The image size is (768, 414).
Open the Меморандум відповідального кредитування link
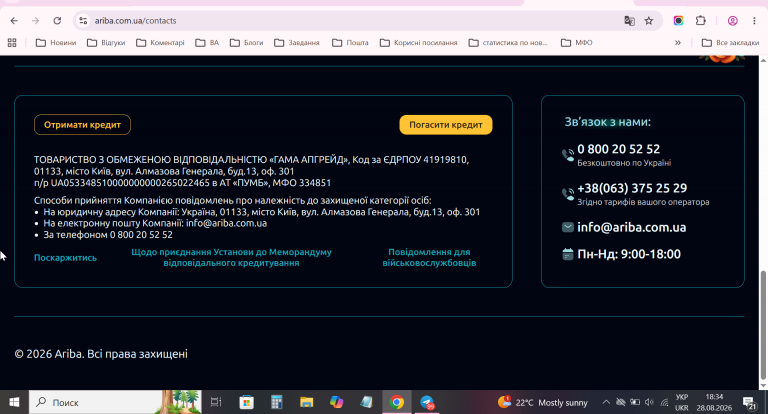[x=231, y=257]
